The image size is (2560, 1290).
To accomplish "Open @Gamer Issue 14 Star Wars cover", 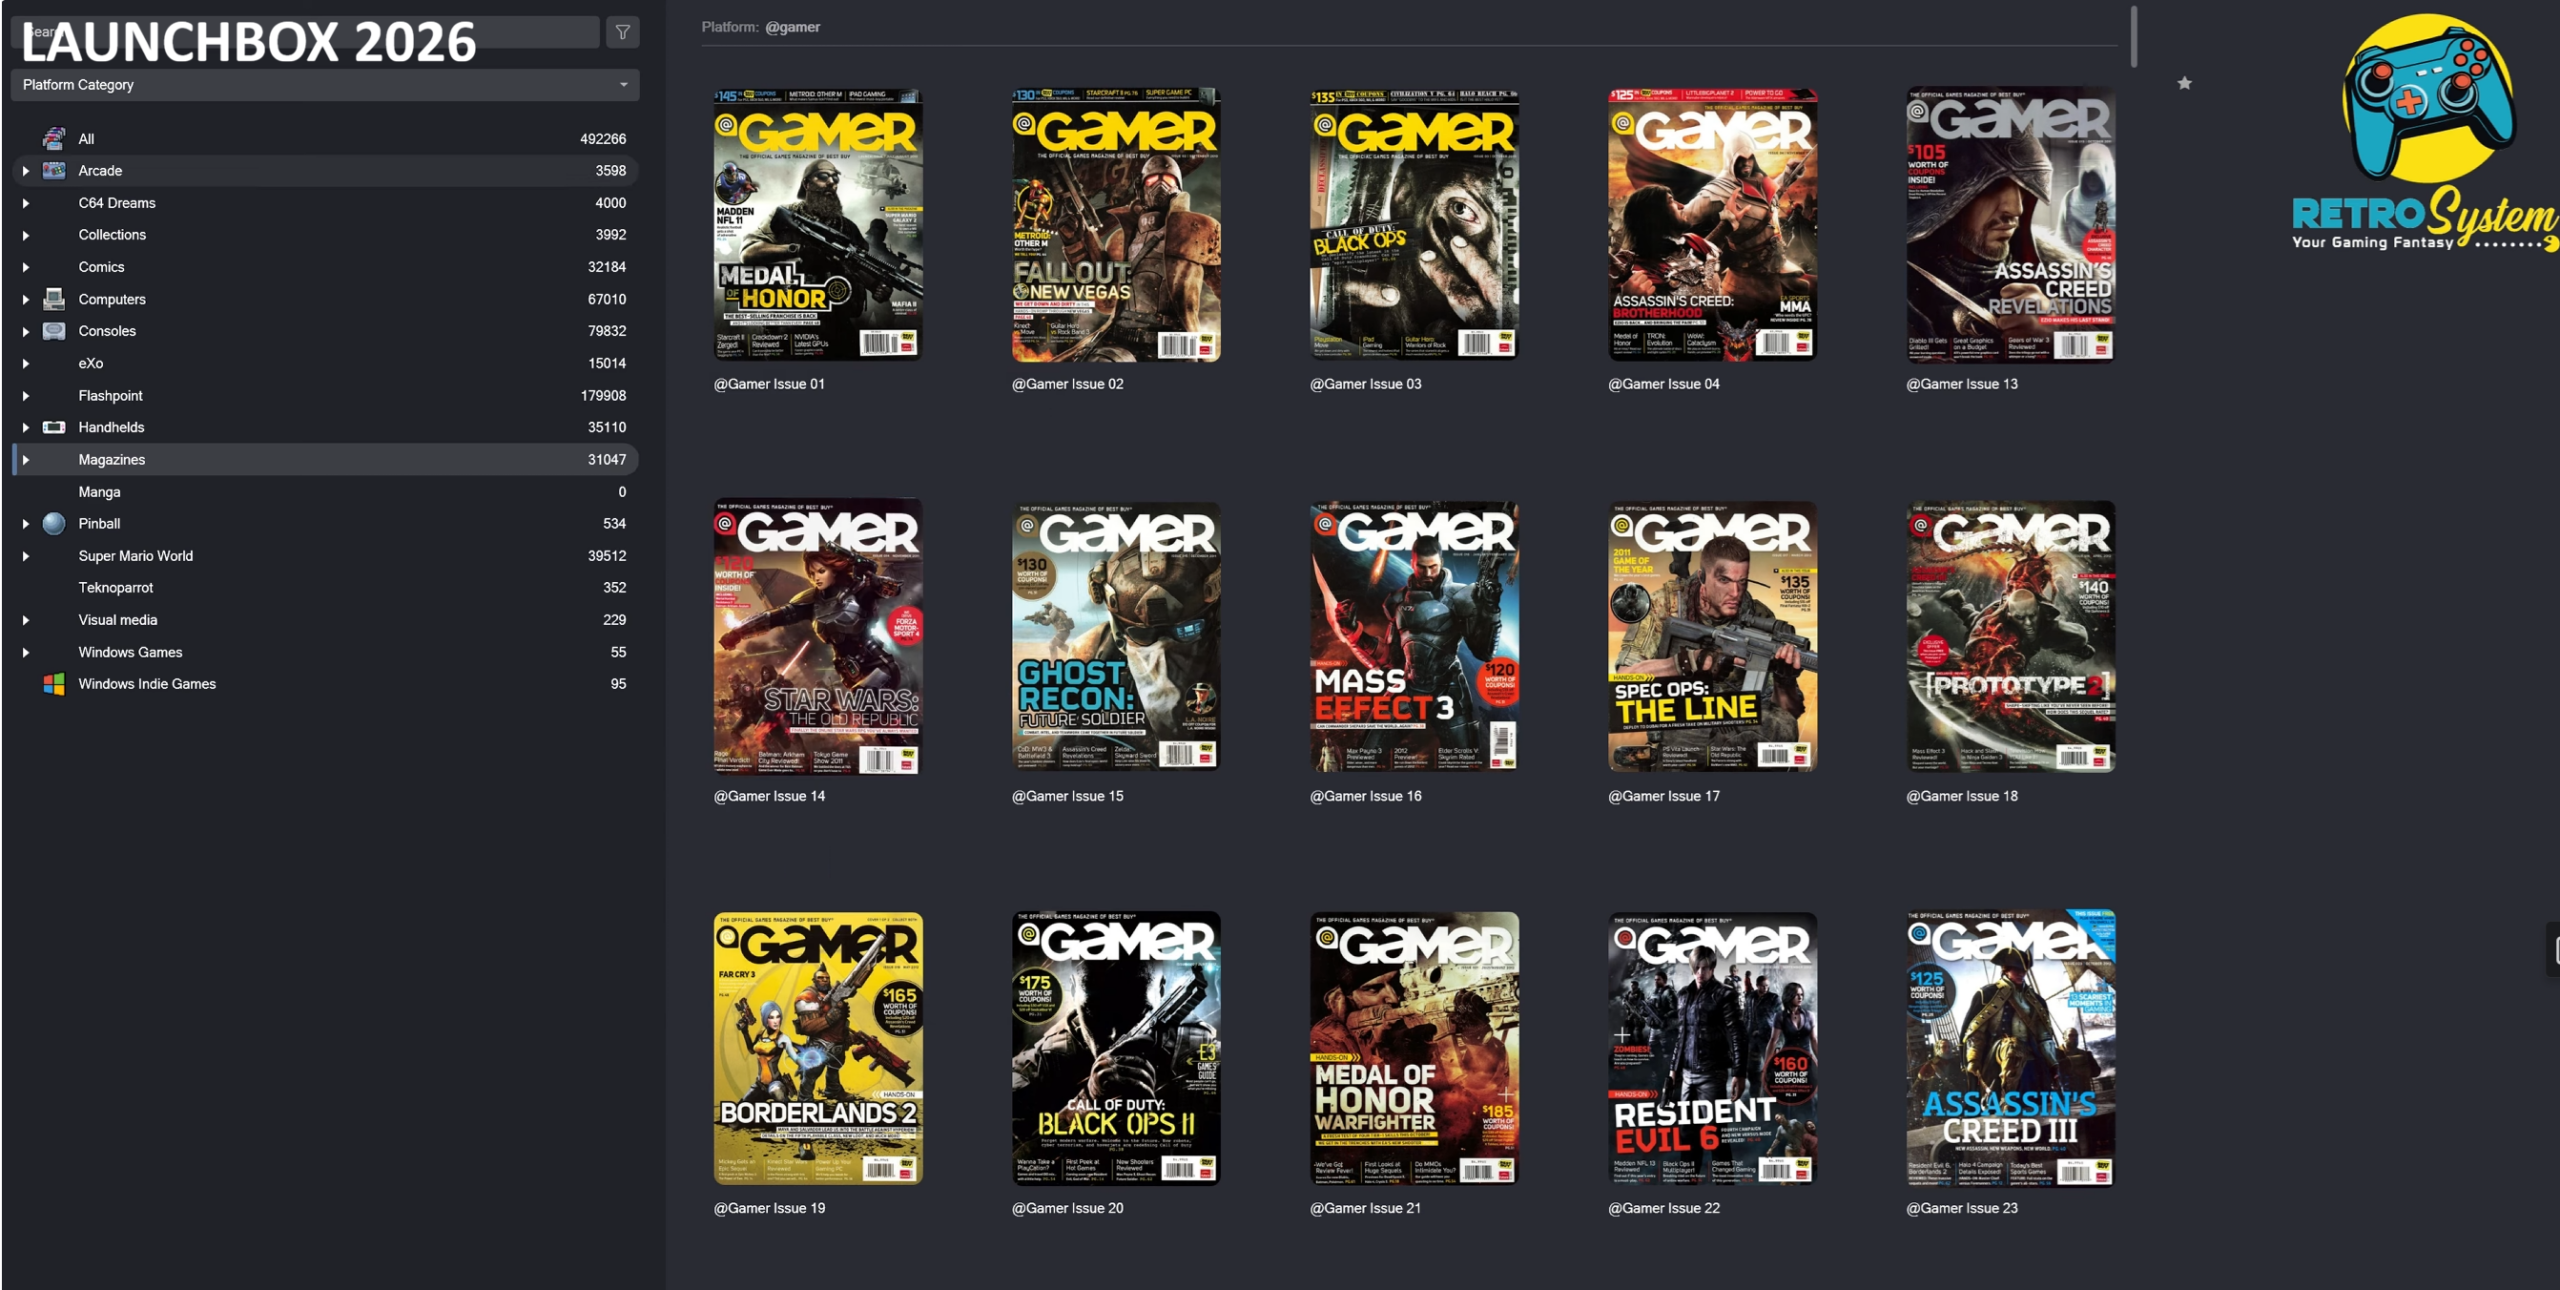I will point(818,636).
